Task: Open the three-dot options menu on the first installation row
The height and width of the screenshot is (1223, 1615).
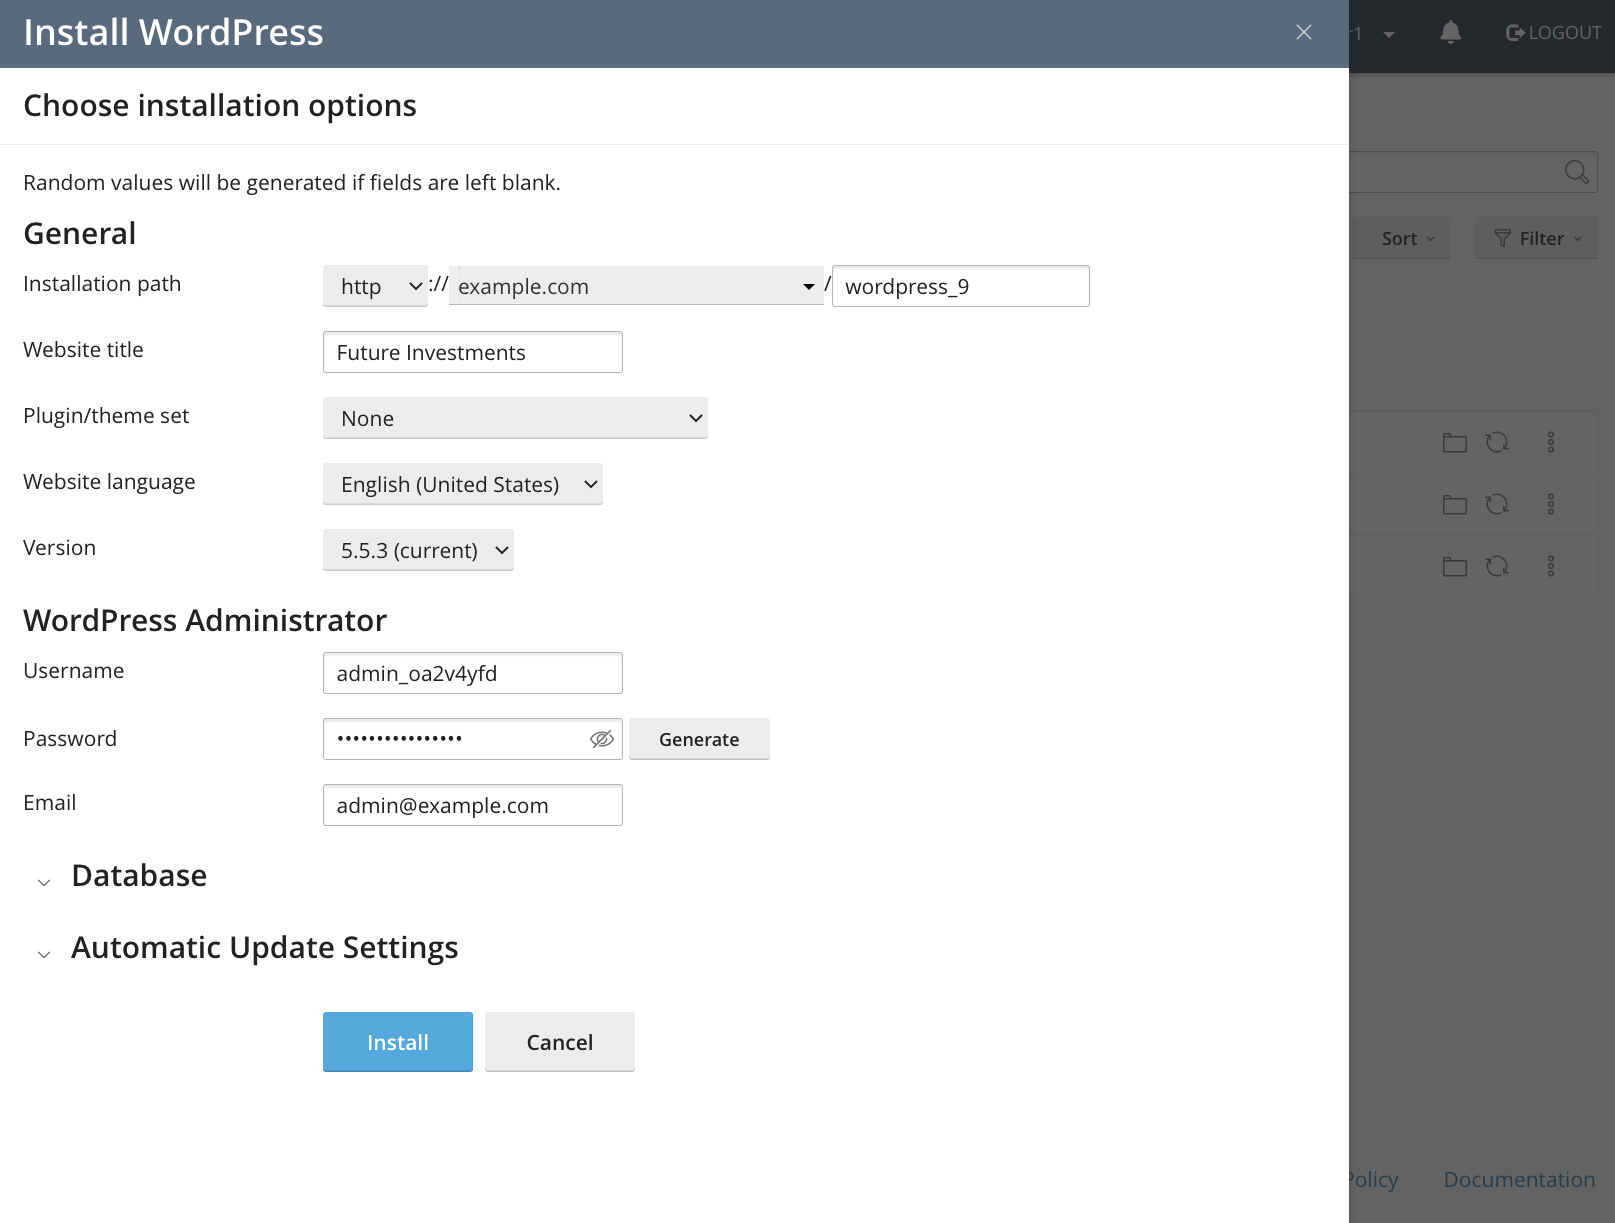Action: pyautogui.click(x=1551, y=441)
